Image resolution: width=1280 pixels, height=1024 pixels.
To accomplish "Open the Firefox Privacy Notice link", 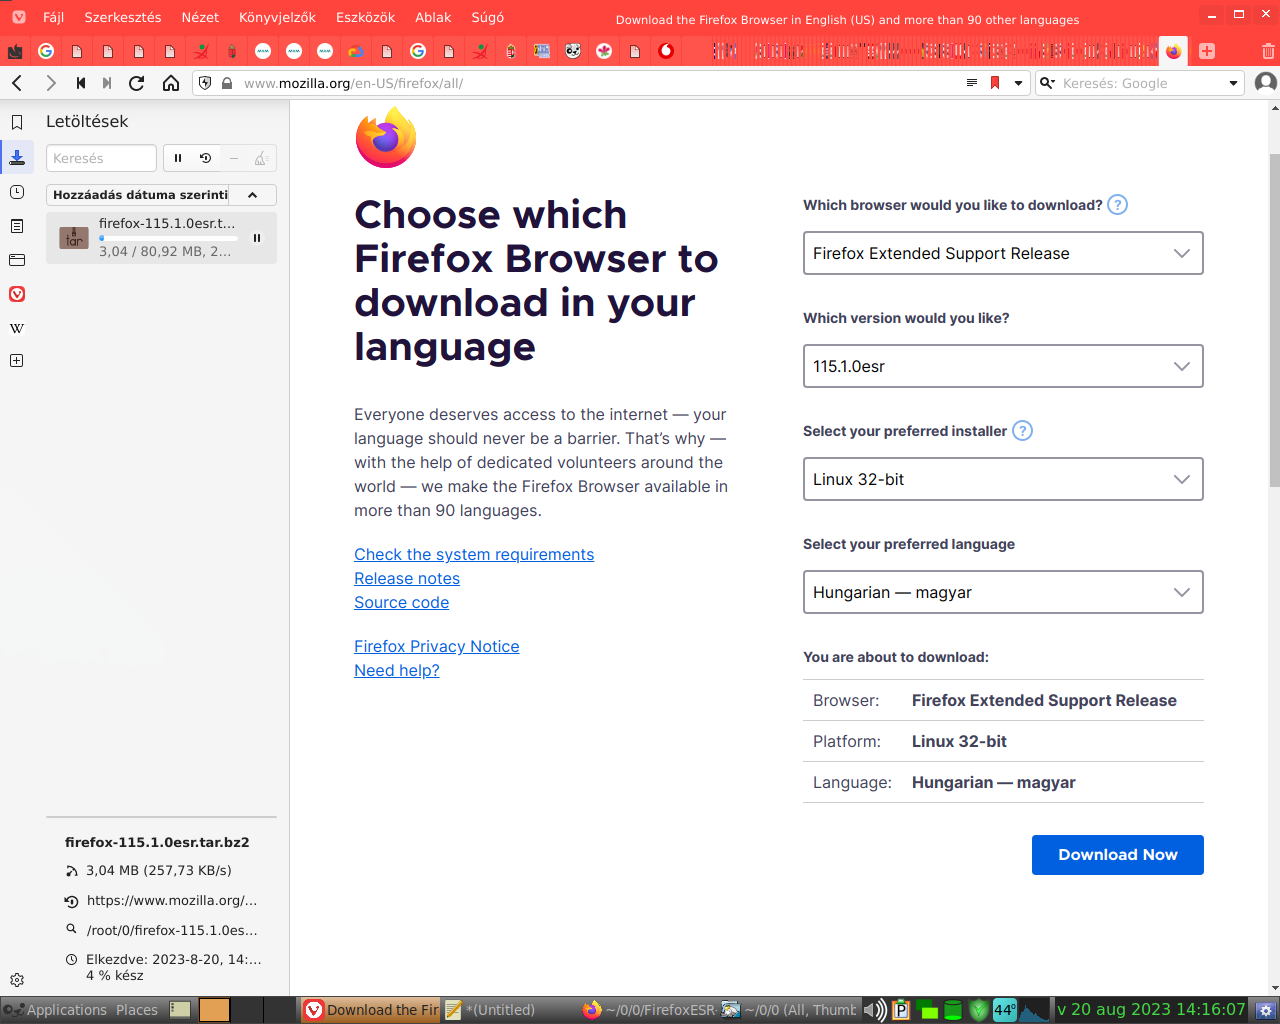I will tap(437, 646).
